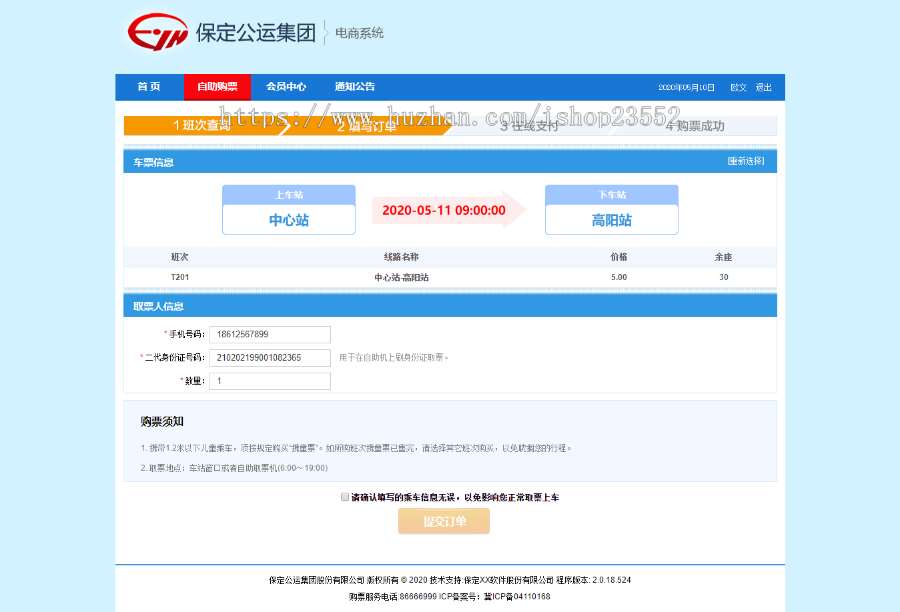Click the 手机号码 phone number input field
The height and width of the screenshot is (612, 900).
tap(270, 334)
